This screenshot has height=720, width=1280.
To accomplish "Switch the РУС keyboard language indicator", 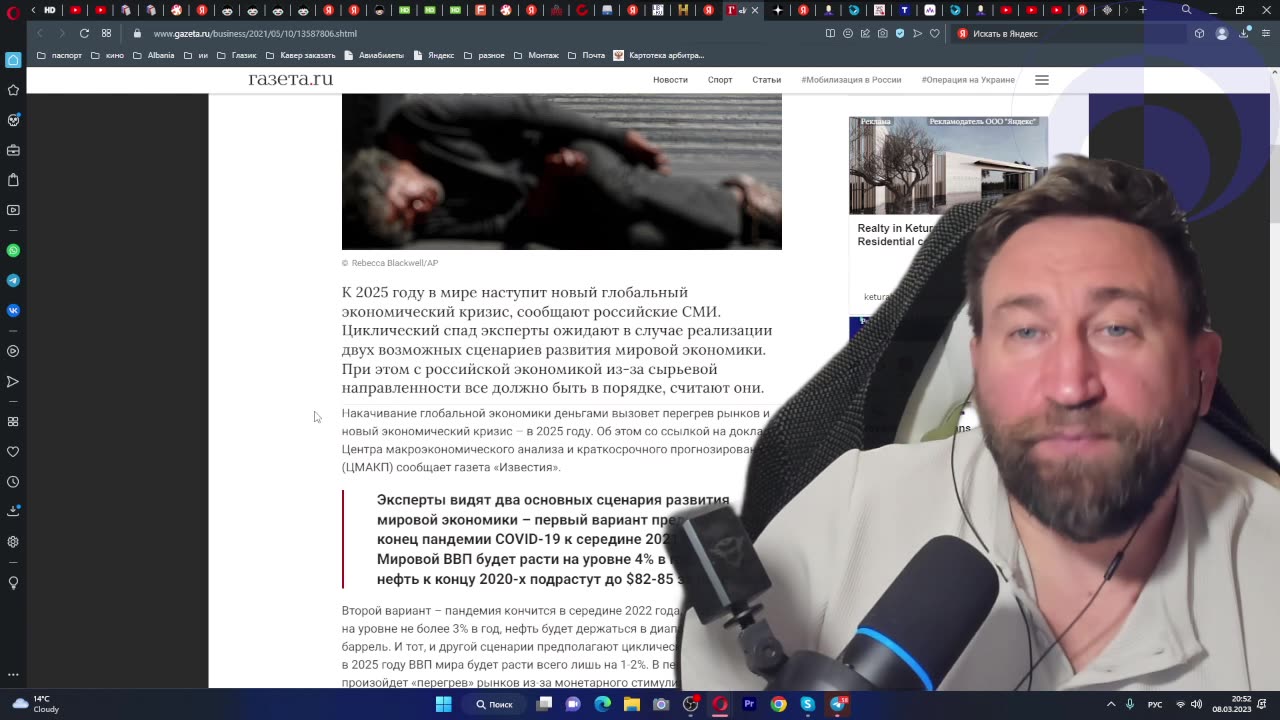I will point(1155,704).
